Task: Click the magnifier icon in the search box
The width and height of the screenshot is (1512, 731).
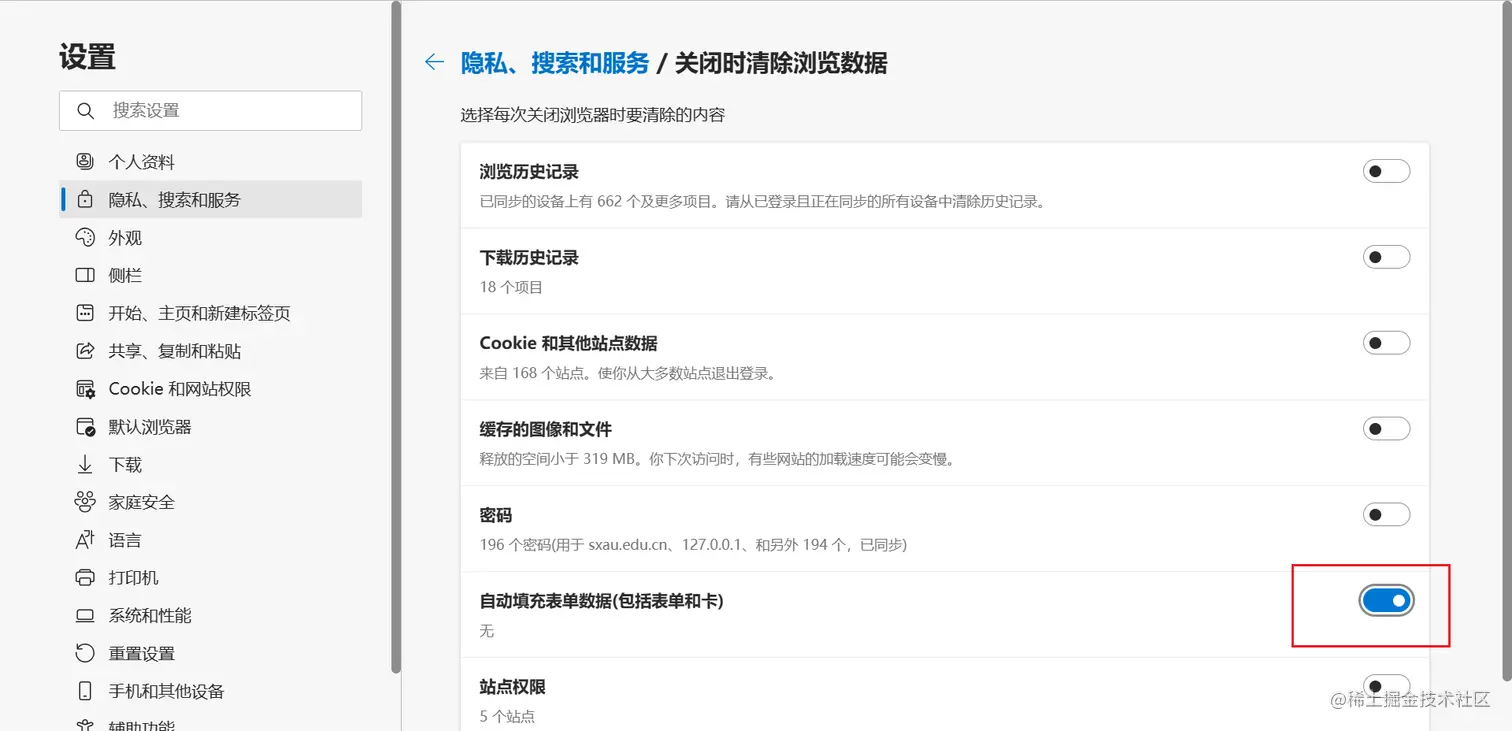Action: pos(86,110)
